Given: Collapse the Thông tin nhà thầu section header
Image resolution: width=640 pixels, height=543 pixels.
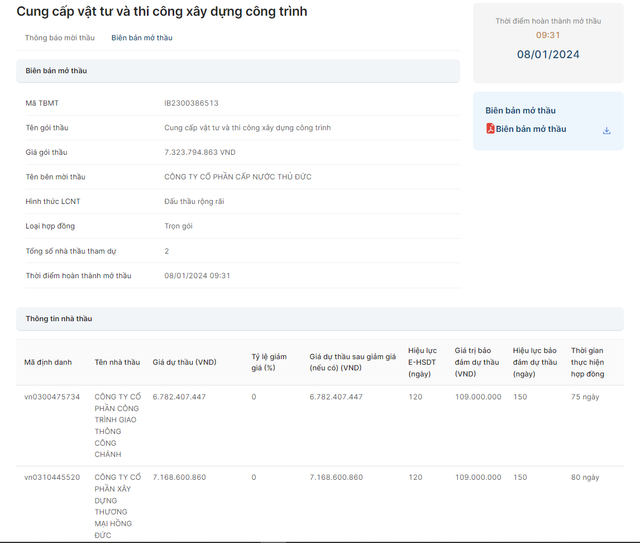Looking at the screenshot, I should 319,319.
